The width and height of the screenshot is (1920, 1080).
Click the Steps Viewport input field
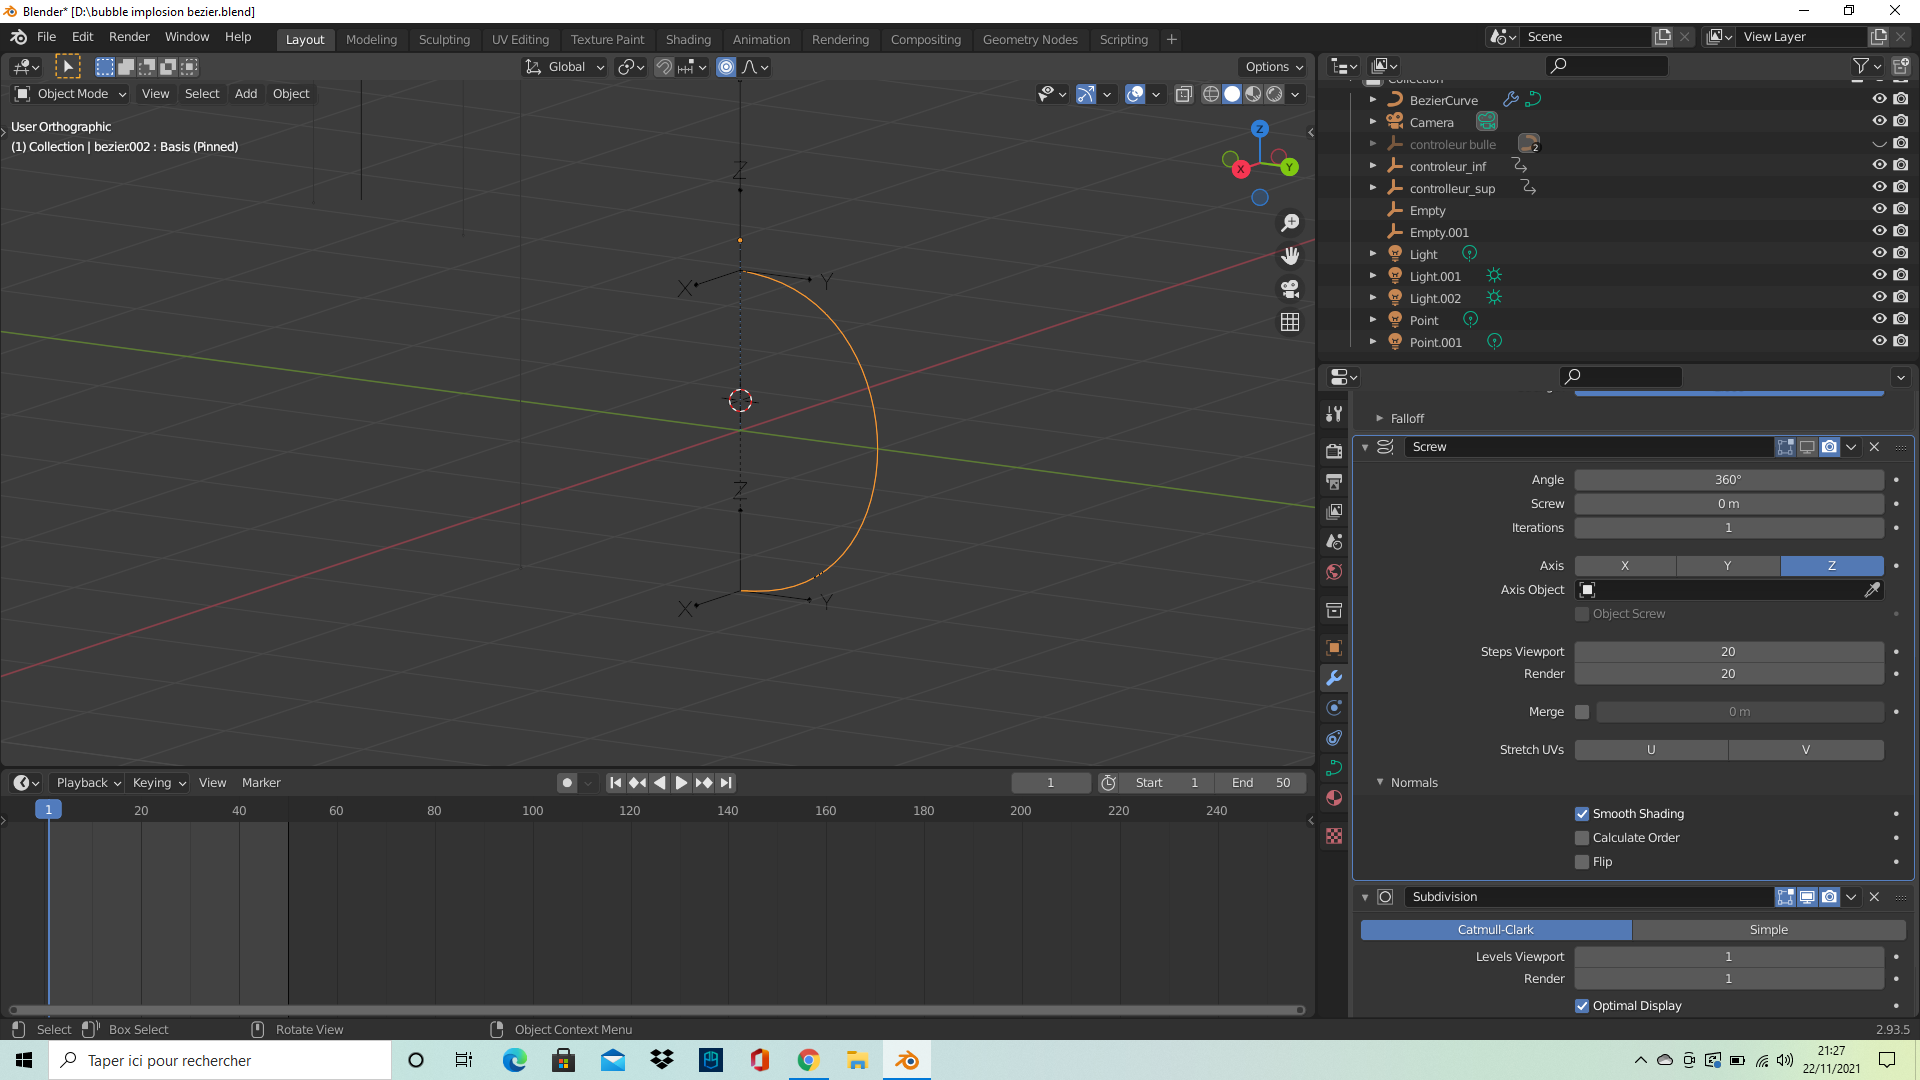(1727, 650)
